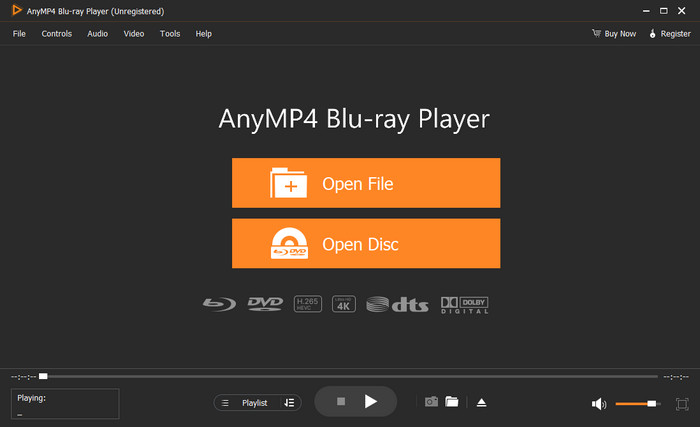Click the H.265 HEVC badge
Viewport: 700px width, 427px height.
pyautogui.click(x=308, y=304)
